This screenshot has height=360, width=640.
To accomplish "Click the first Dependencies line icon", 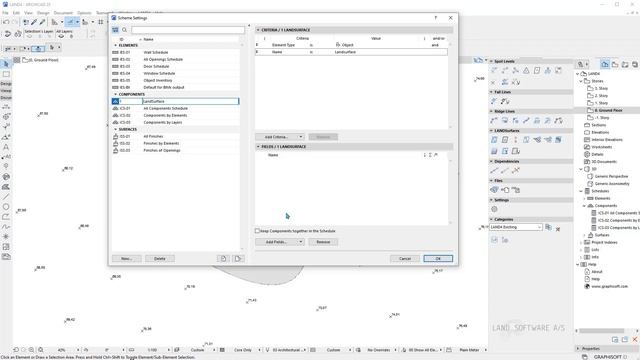I will tap(494, 170).
